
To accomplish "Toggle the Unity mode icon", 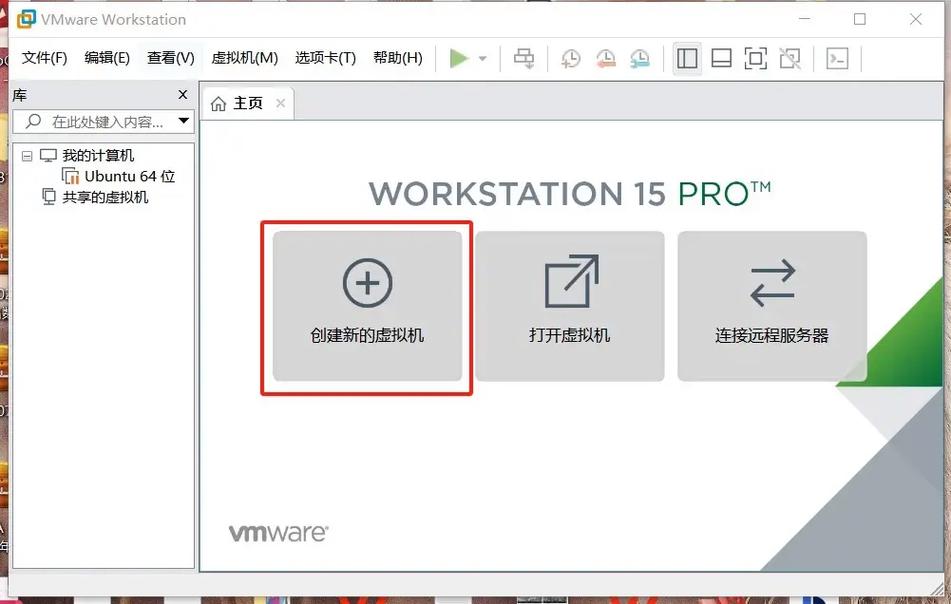I will [x=790, y=59].
